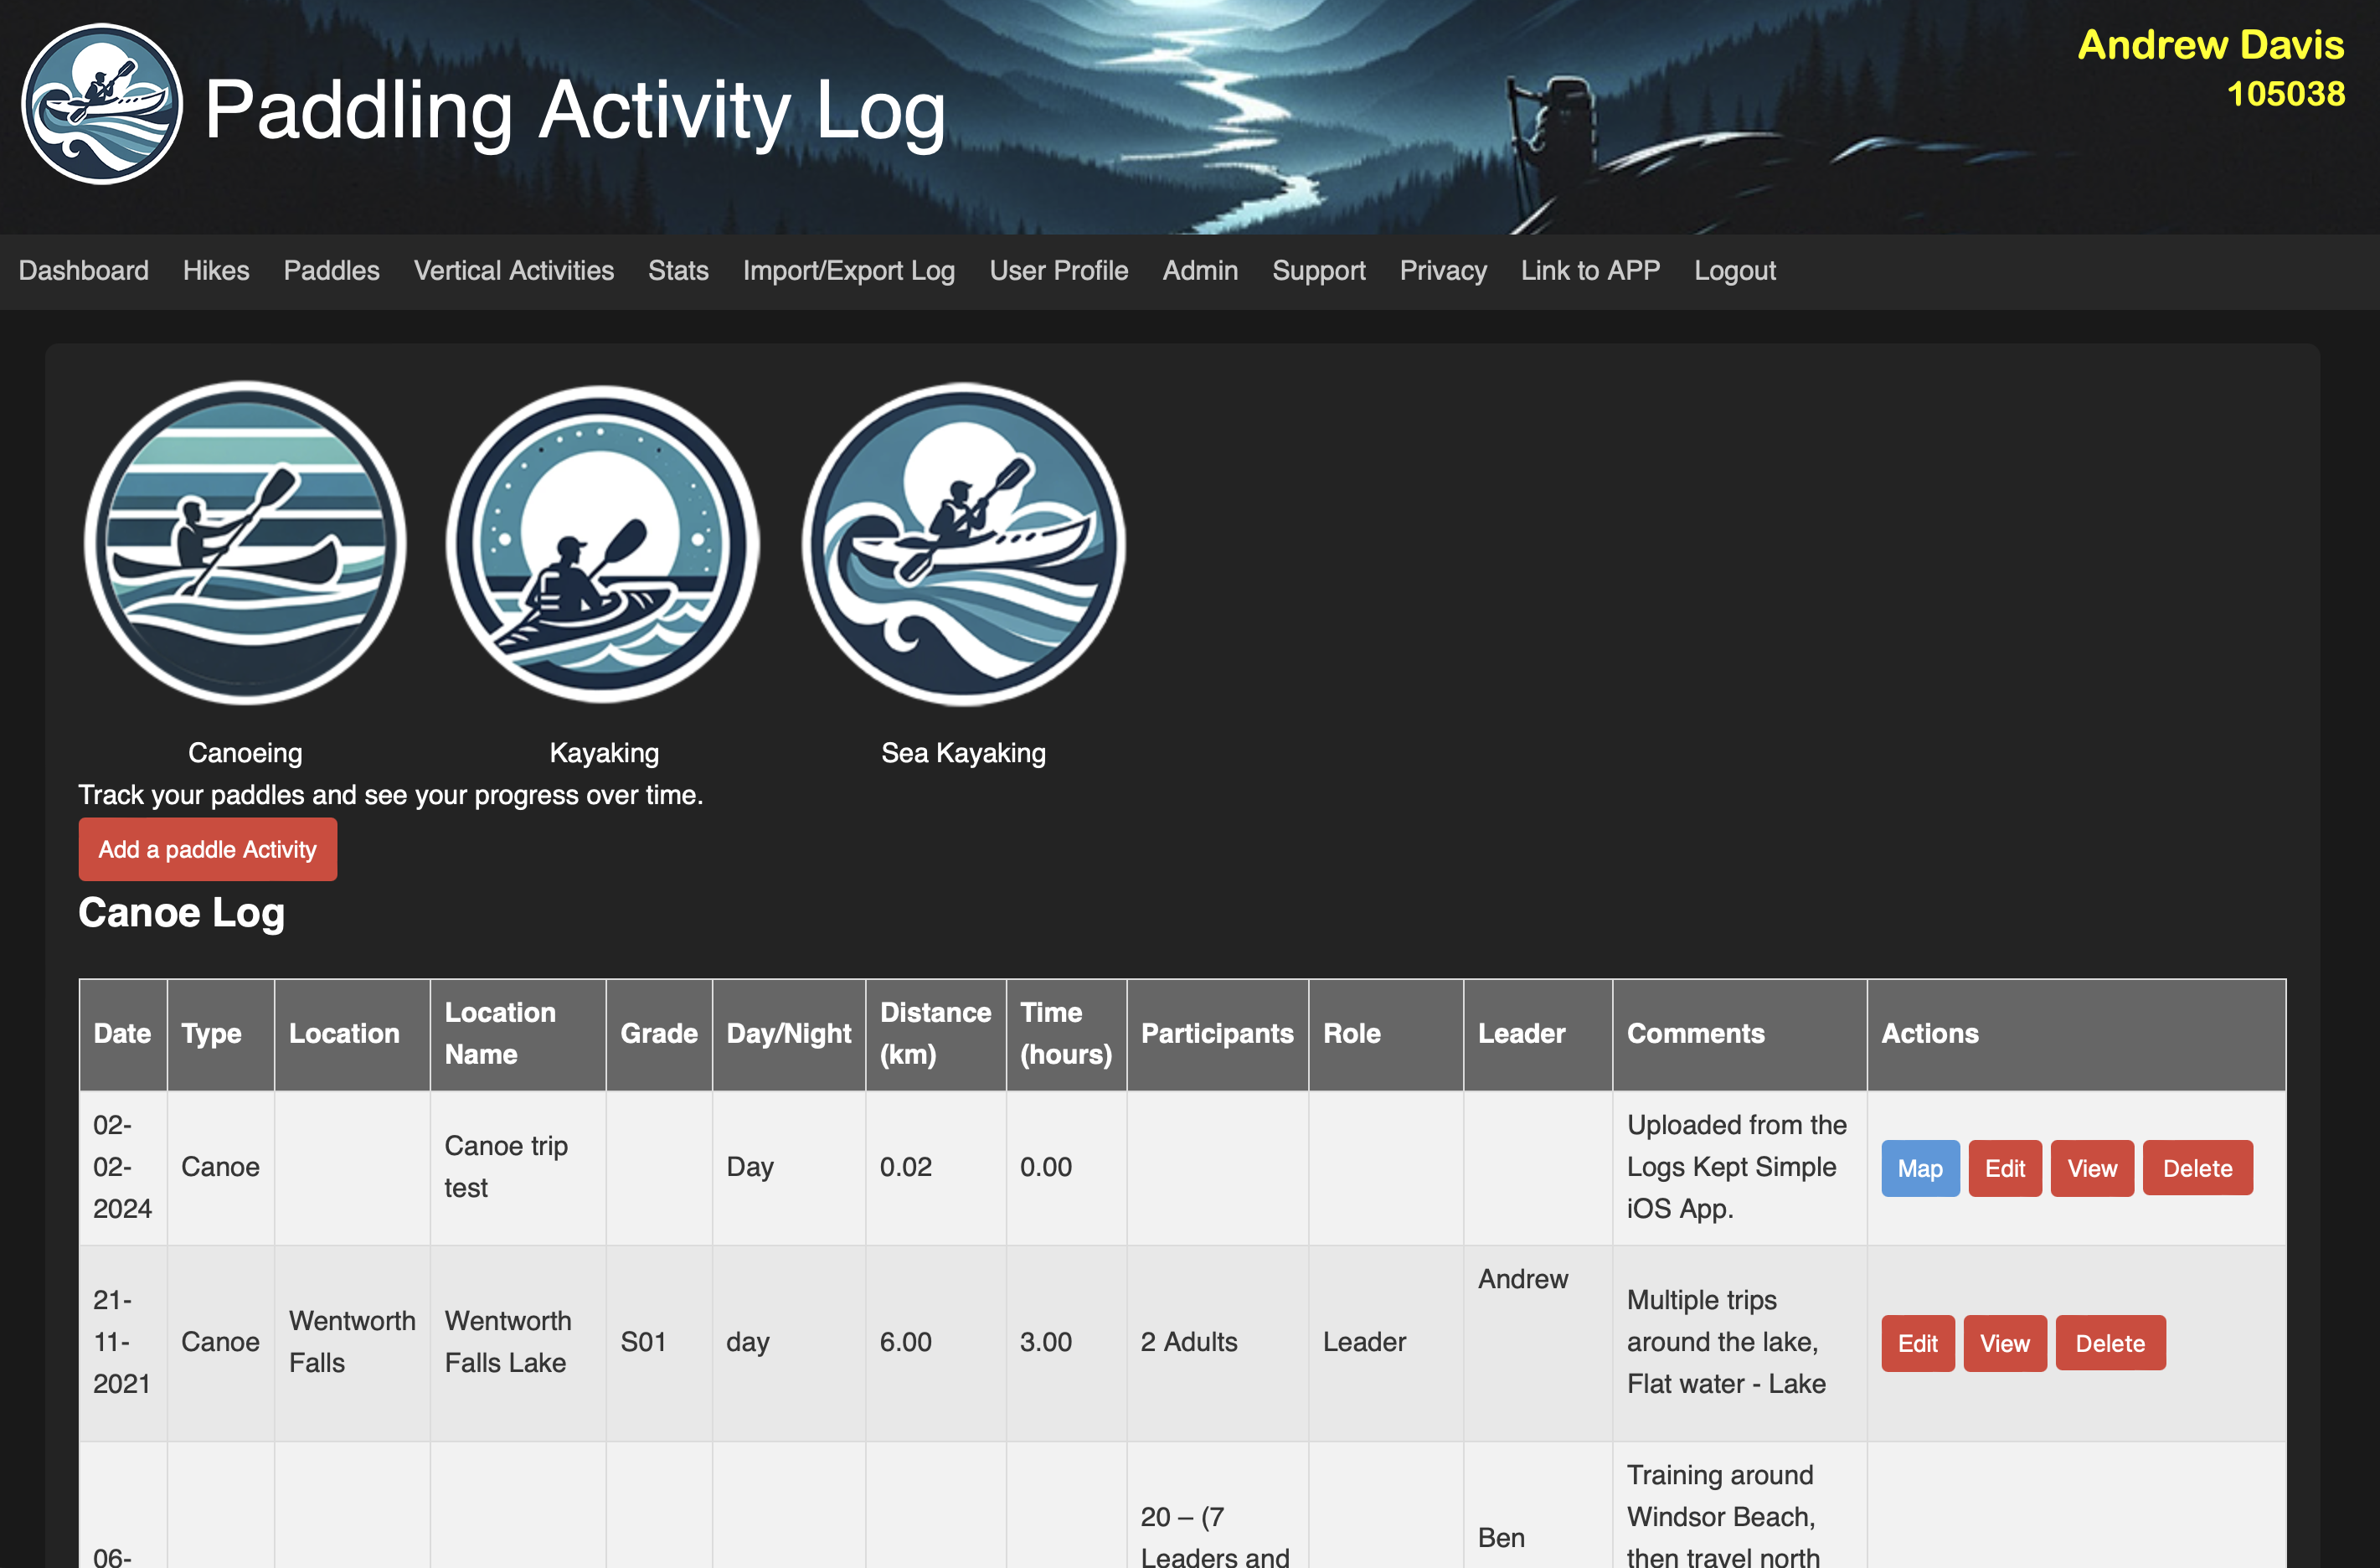The width and height of the screenshot is (2380, 1568).
Task: Open the Paddles section
Action: click(x=331, y=271)
